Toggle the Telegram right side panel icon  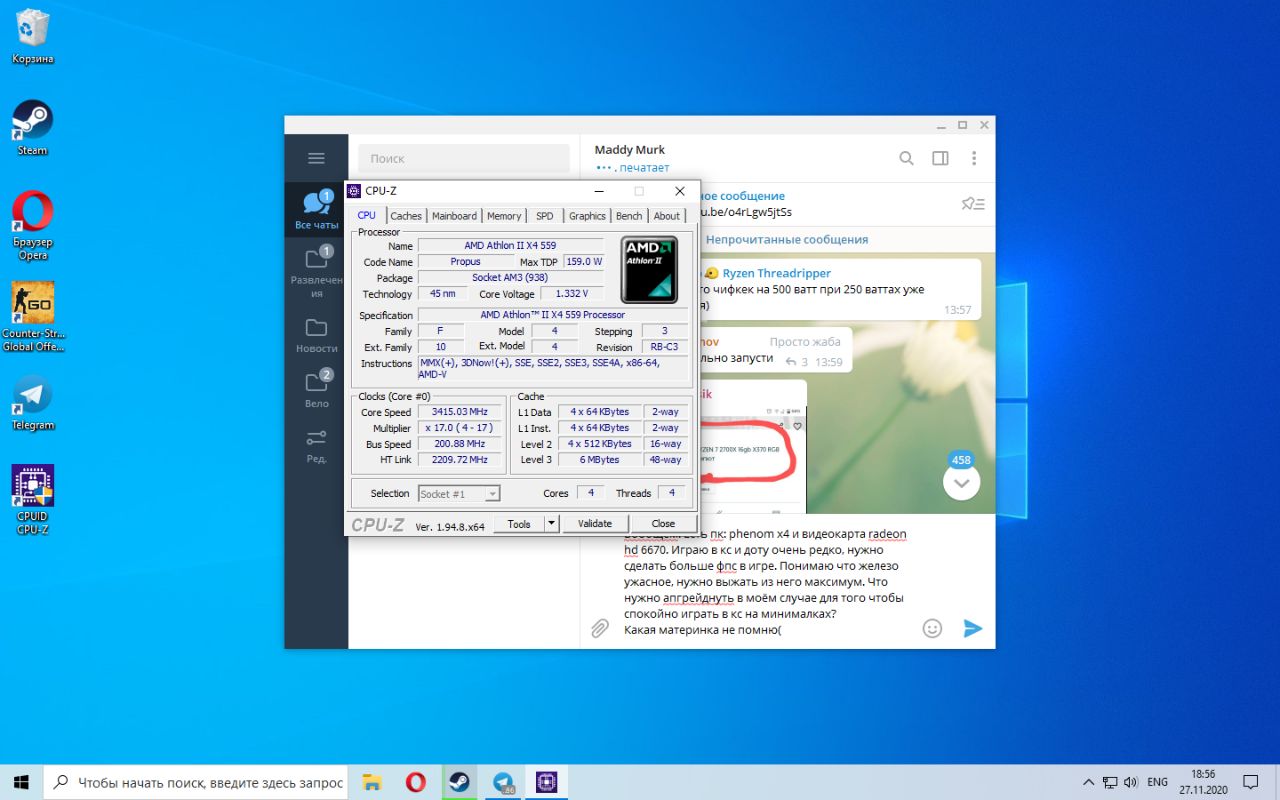[x=940, y=158]
